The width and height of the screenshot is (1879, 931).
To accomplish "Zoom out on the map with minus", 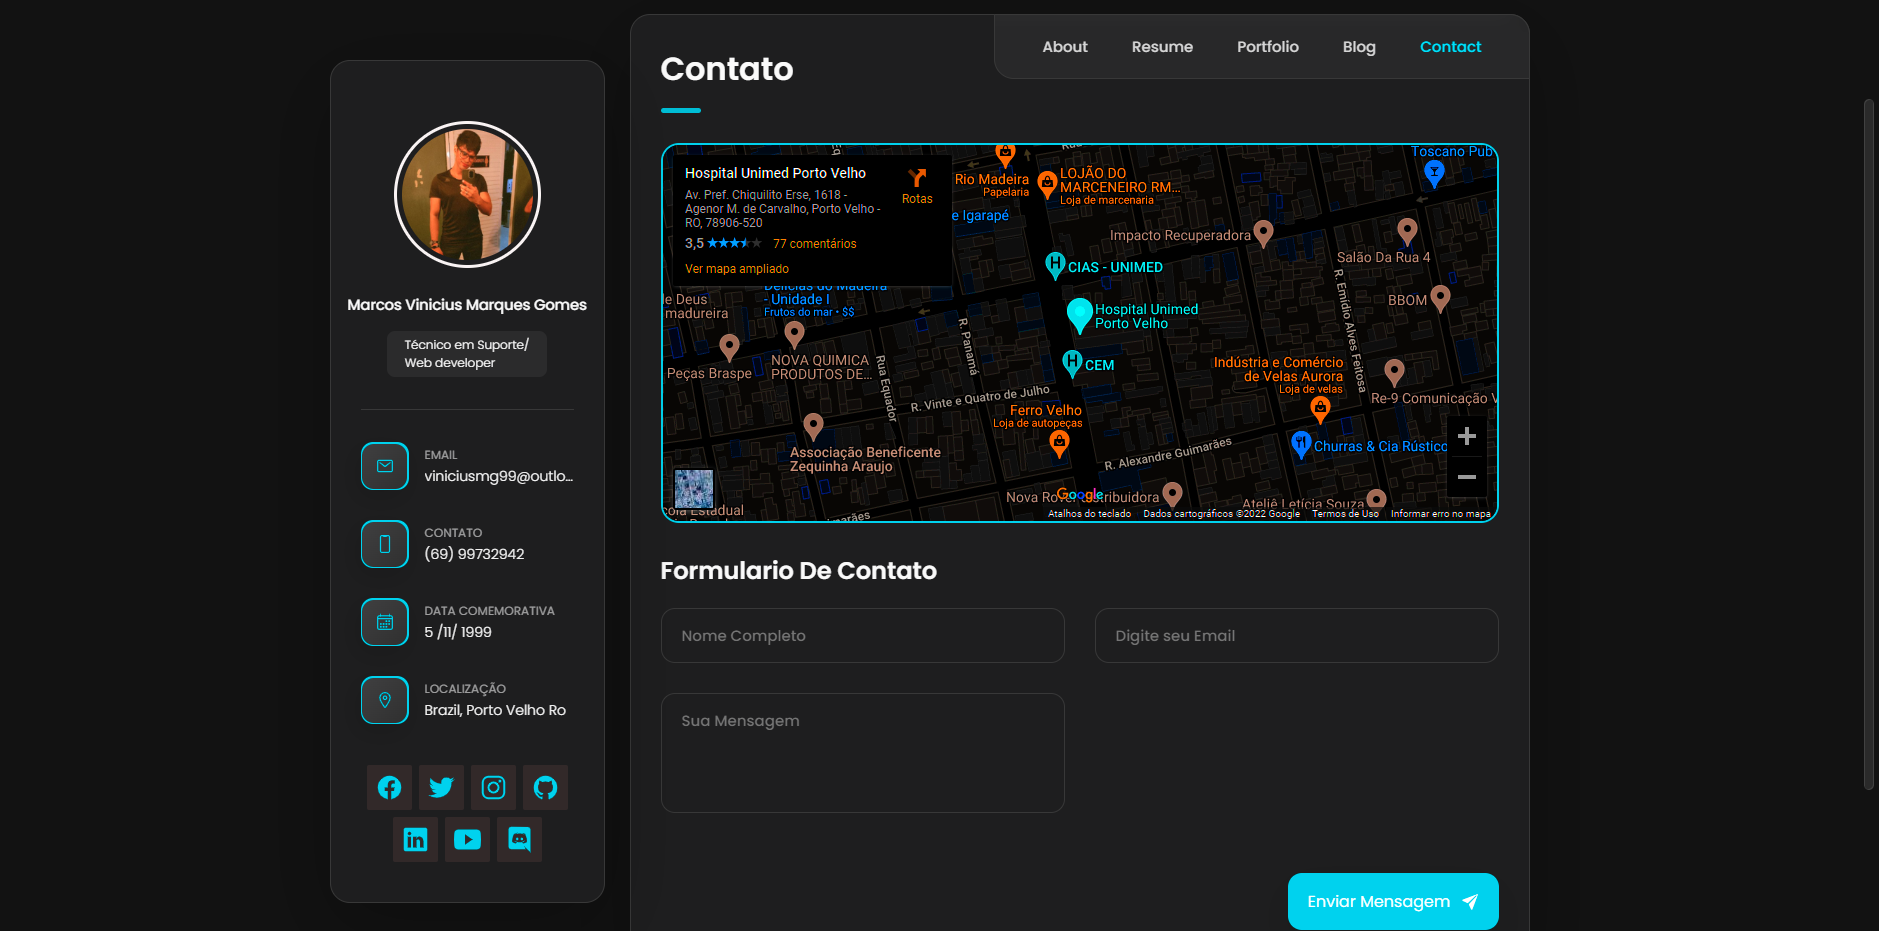I will tap(1467, 477).
